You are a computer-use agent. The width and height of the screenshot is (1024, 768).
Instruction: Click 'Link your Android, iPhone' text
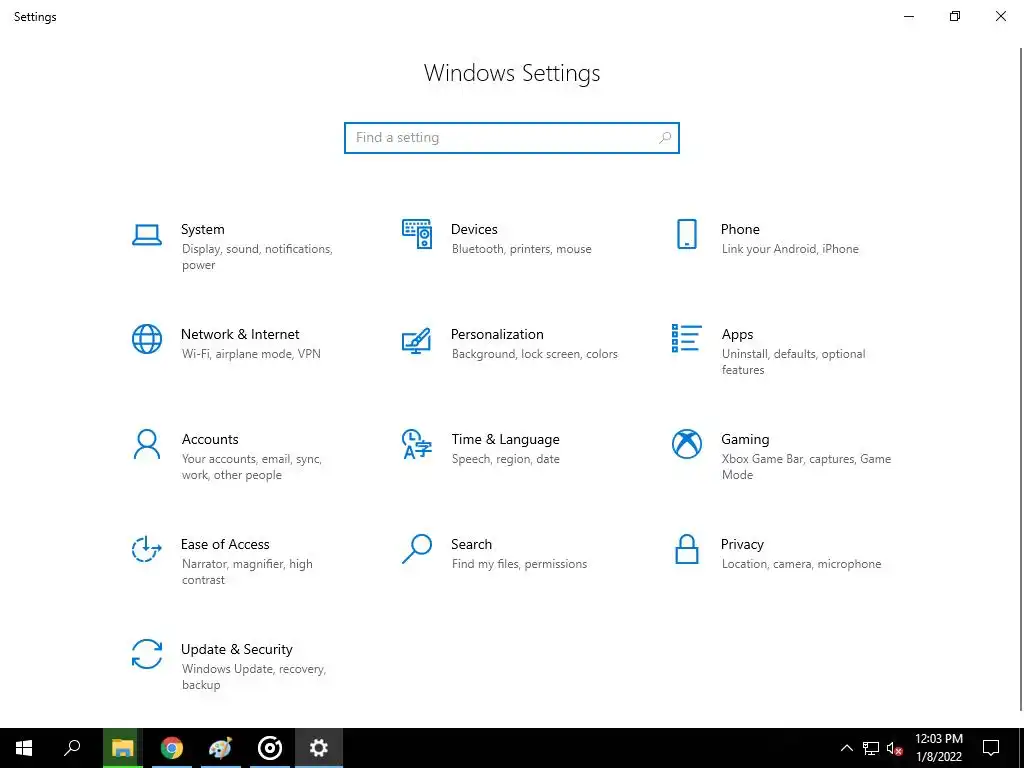[x=790, y=249]
